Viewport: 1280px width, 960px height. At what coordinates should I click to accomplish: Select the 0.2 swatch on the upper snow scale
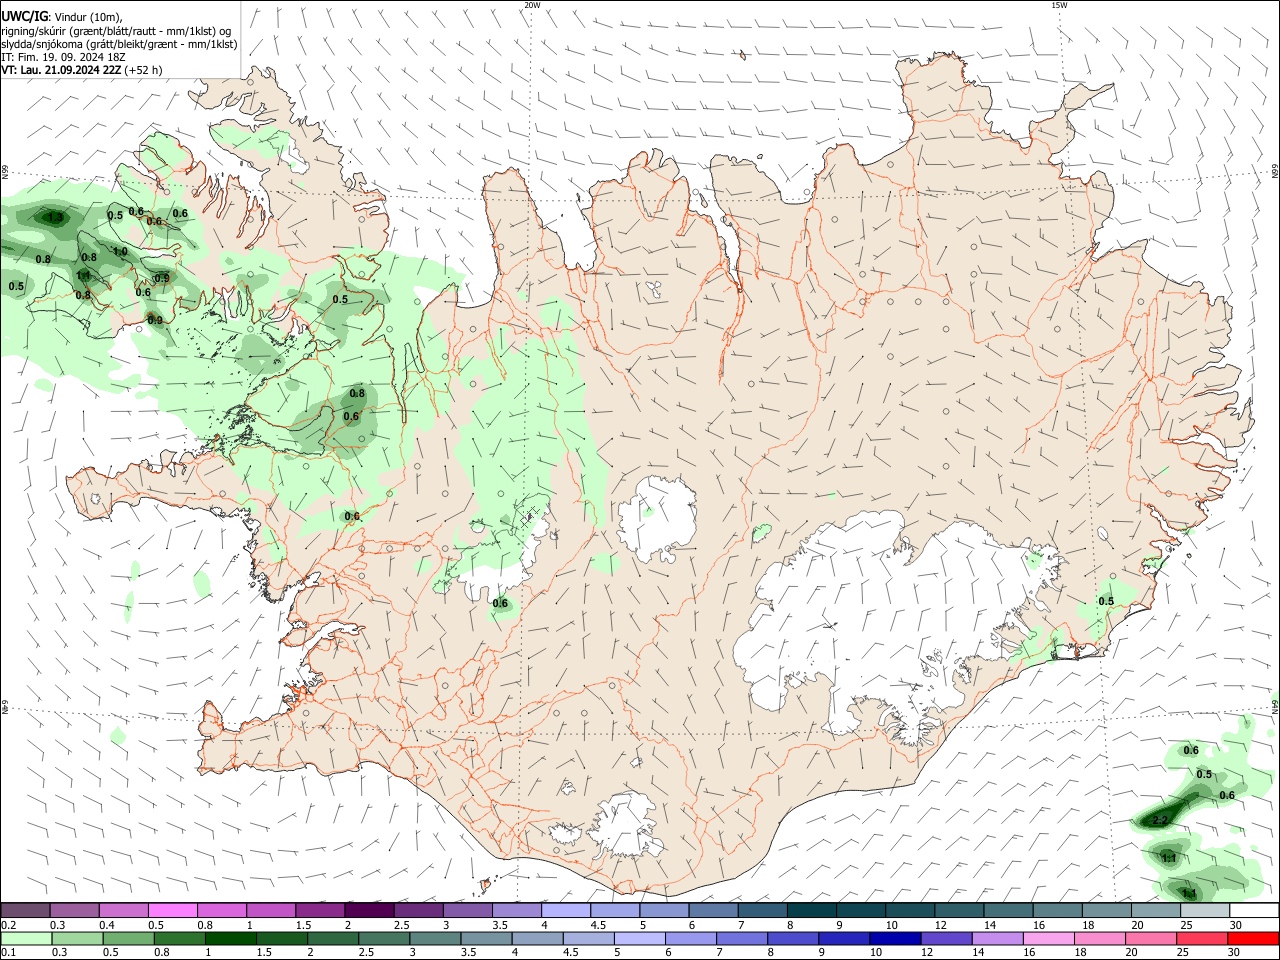25,910
